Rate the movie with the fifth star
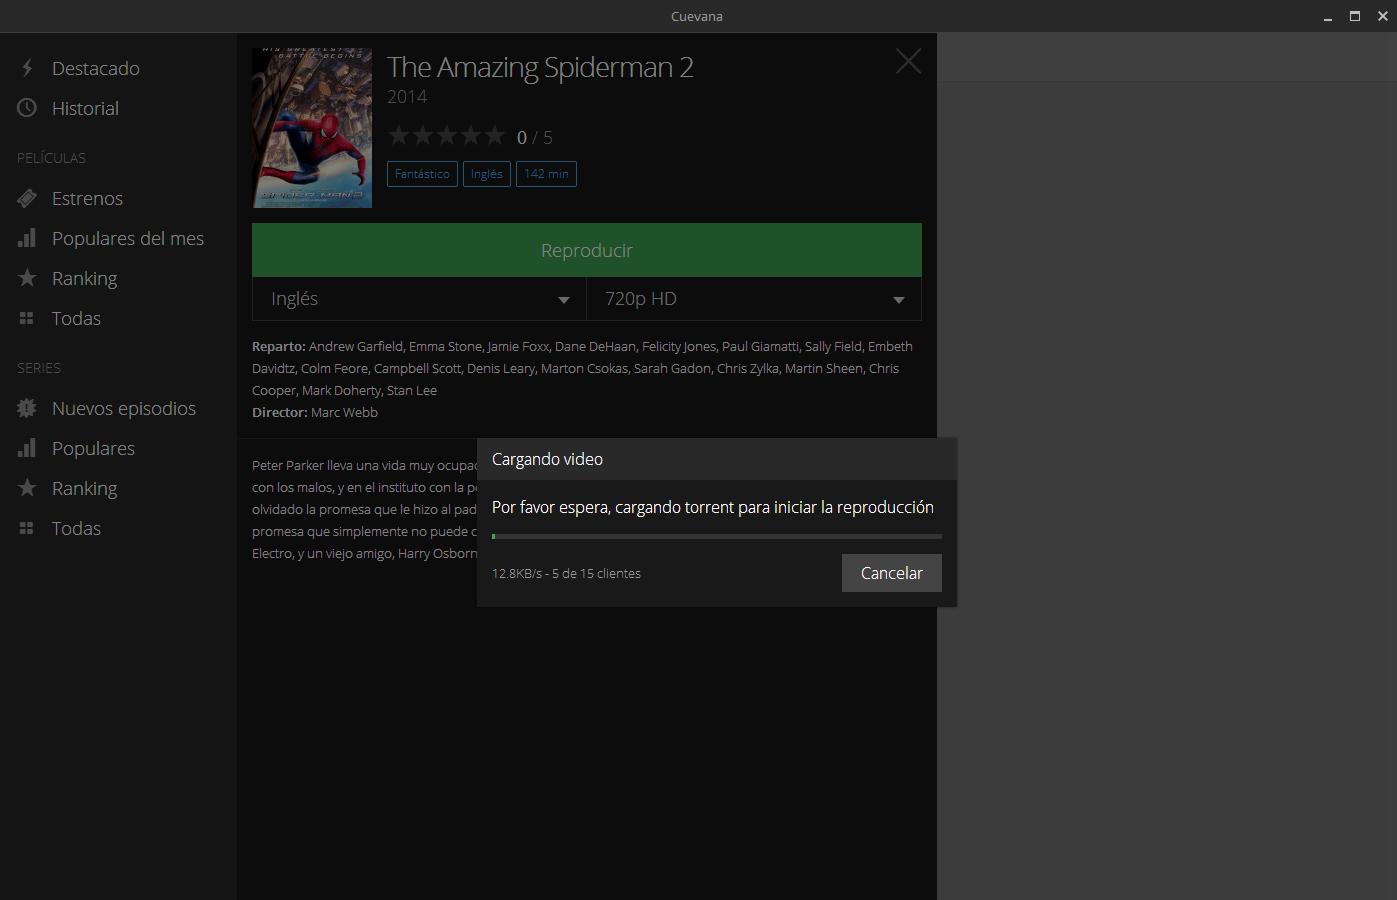This screenshot has width=1397, height=900. click(x=495, y=136)
